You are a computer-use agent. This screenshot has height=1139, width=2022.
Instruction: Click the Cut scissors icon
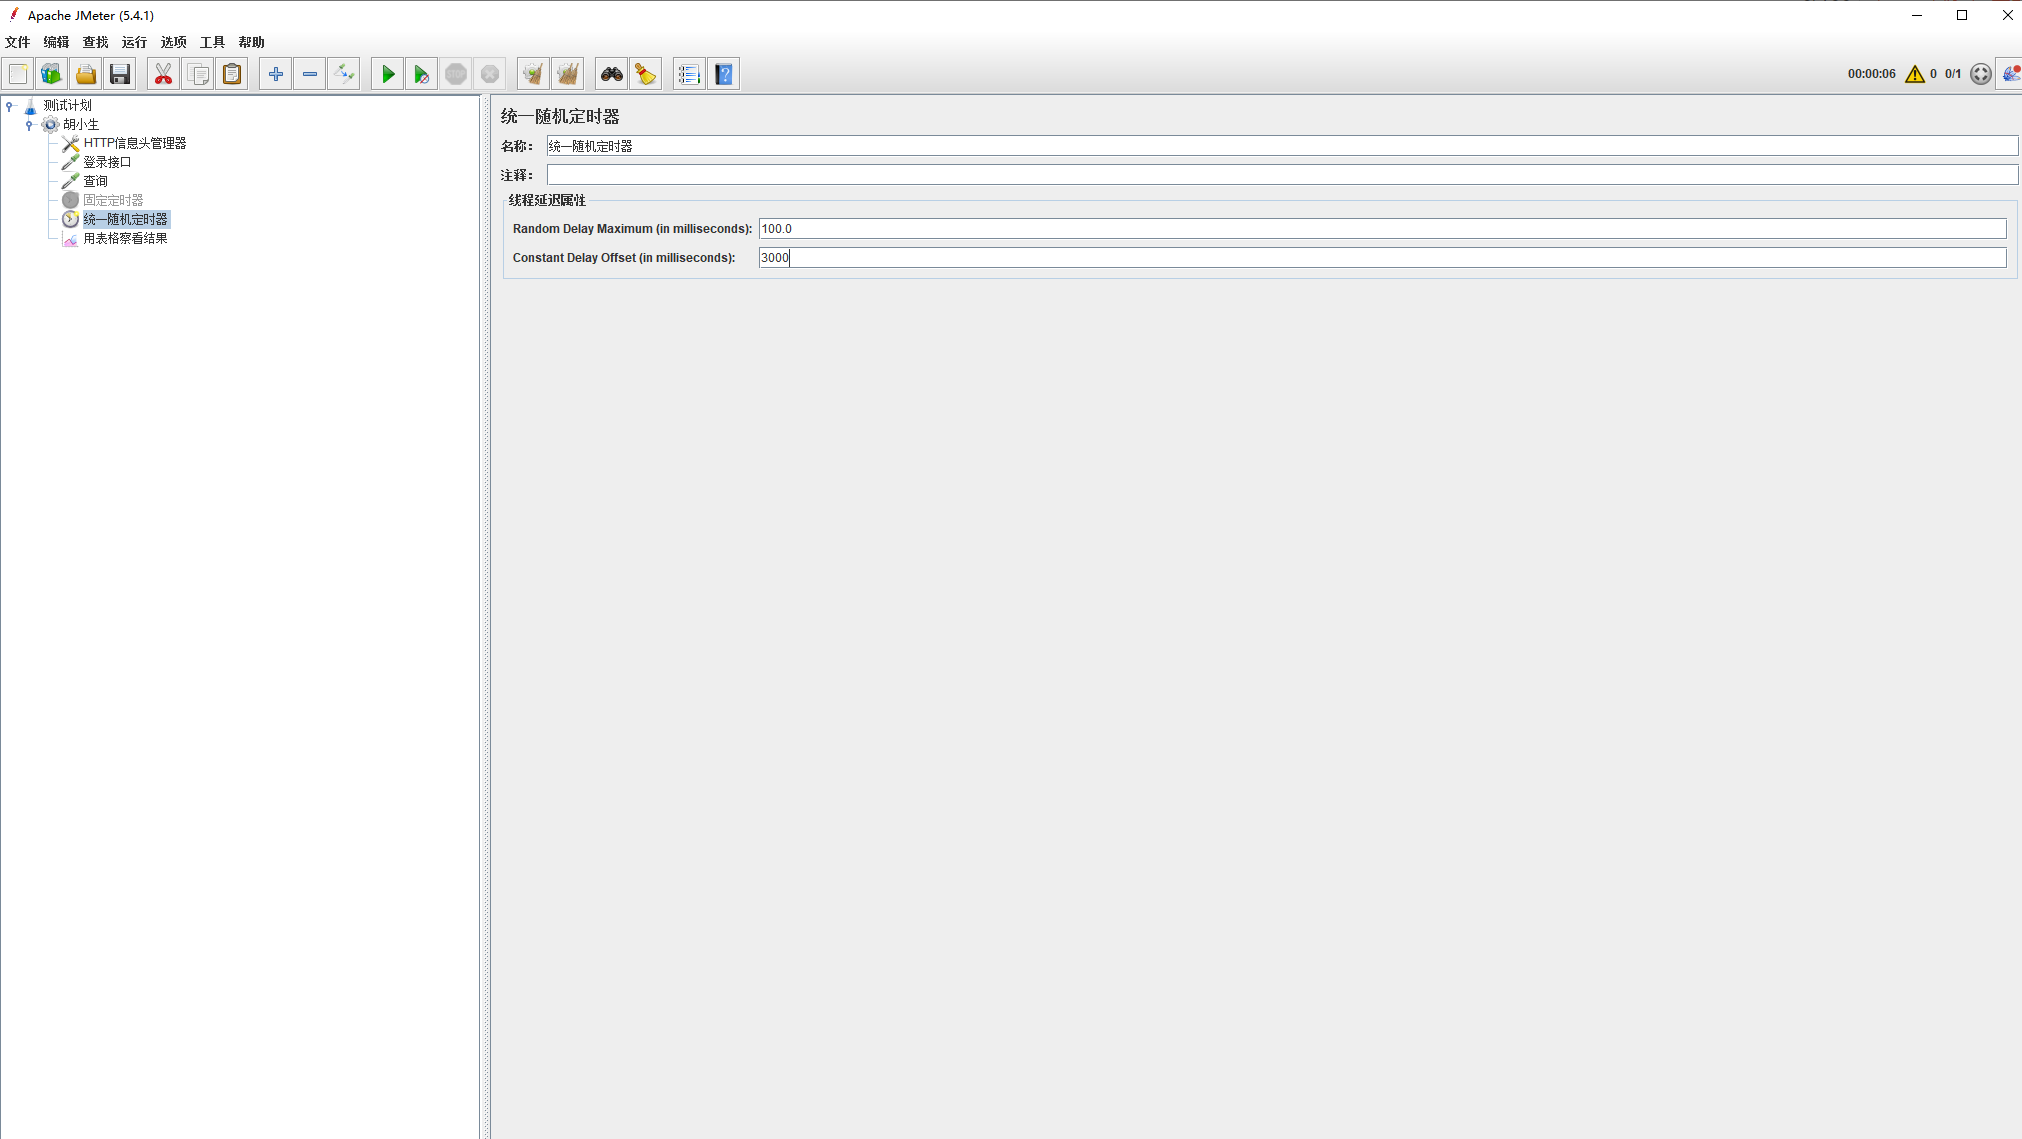[x=163, y=74]
